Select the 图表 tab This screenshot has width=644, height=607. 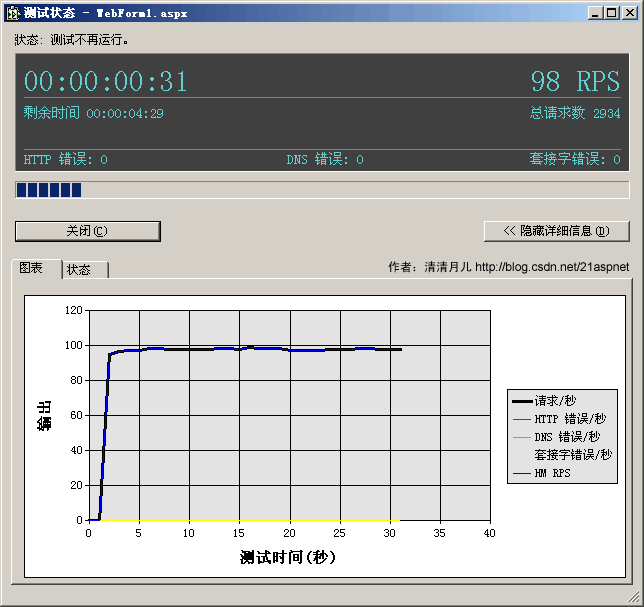coord(33,269)
